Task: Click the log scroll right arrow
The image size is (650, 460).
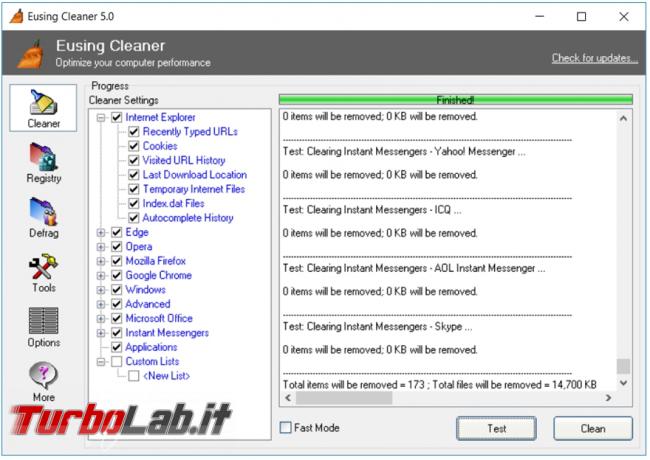Action: click(608, 398)
